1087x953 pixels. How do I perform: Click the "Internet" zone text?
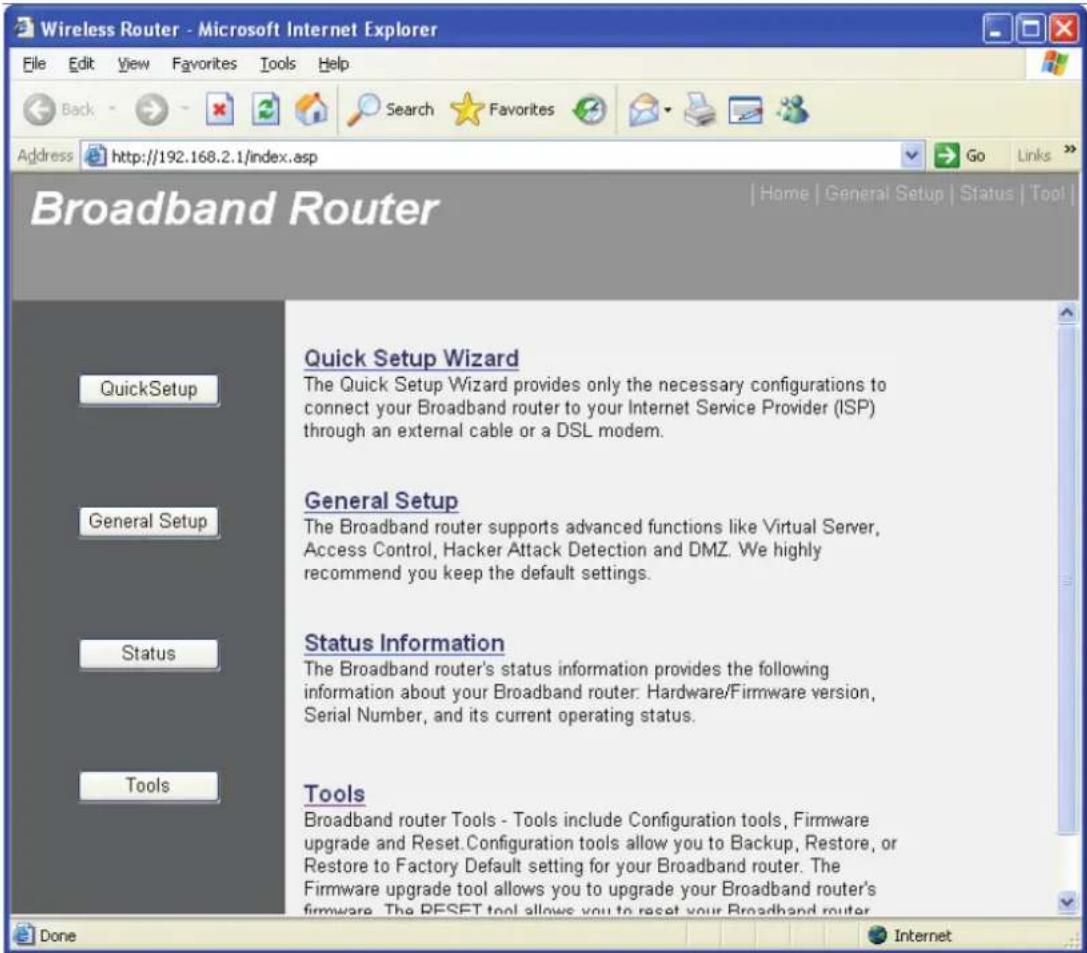[922, 936]
